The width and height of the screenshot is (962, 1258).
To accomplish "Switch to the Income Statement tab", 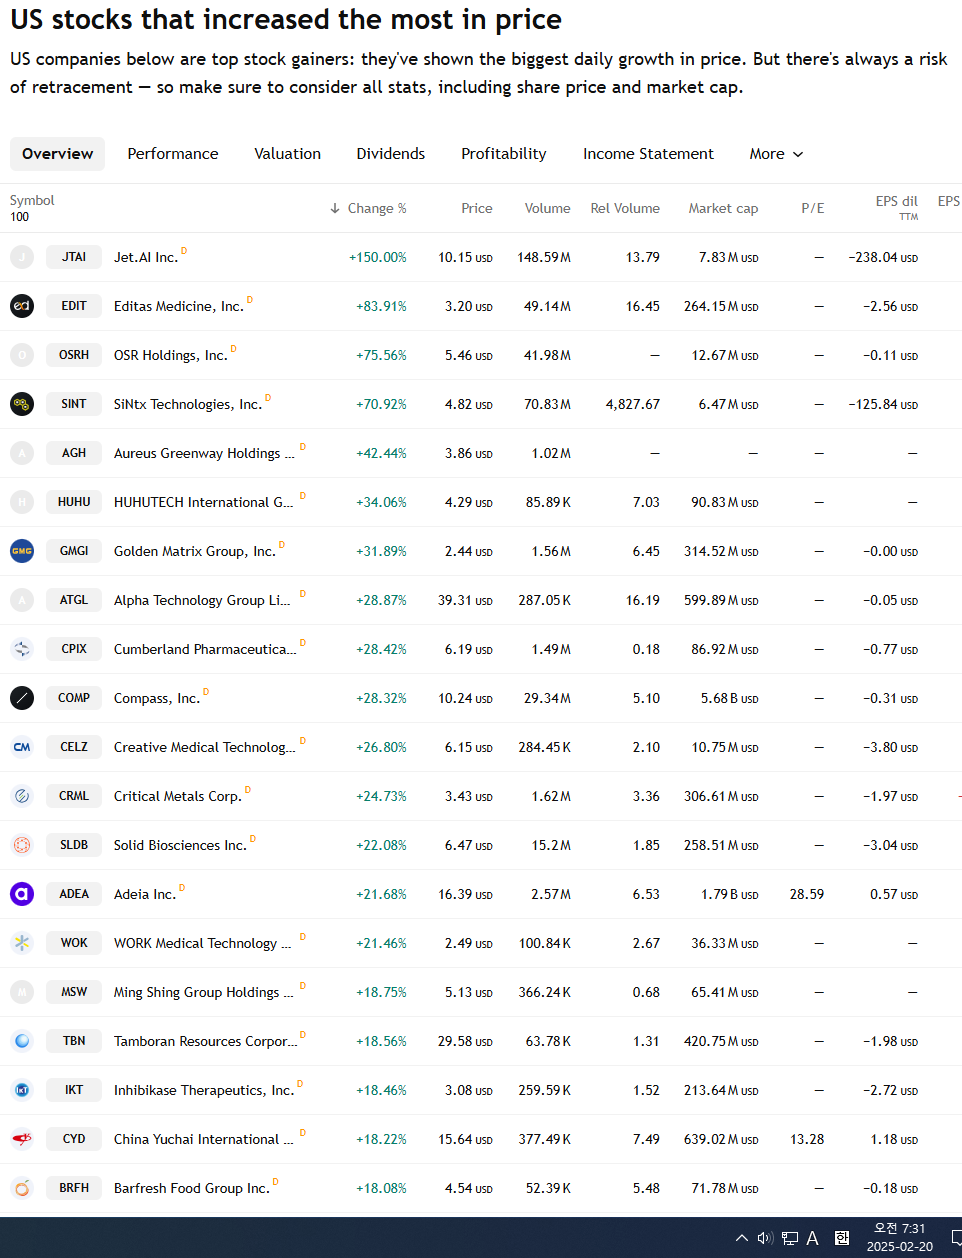I will pyautogui.click(x=649, y=154).
